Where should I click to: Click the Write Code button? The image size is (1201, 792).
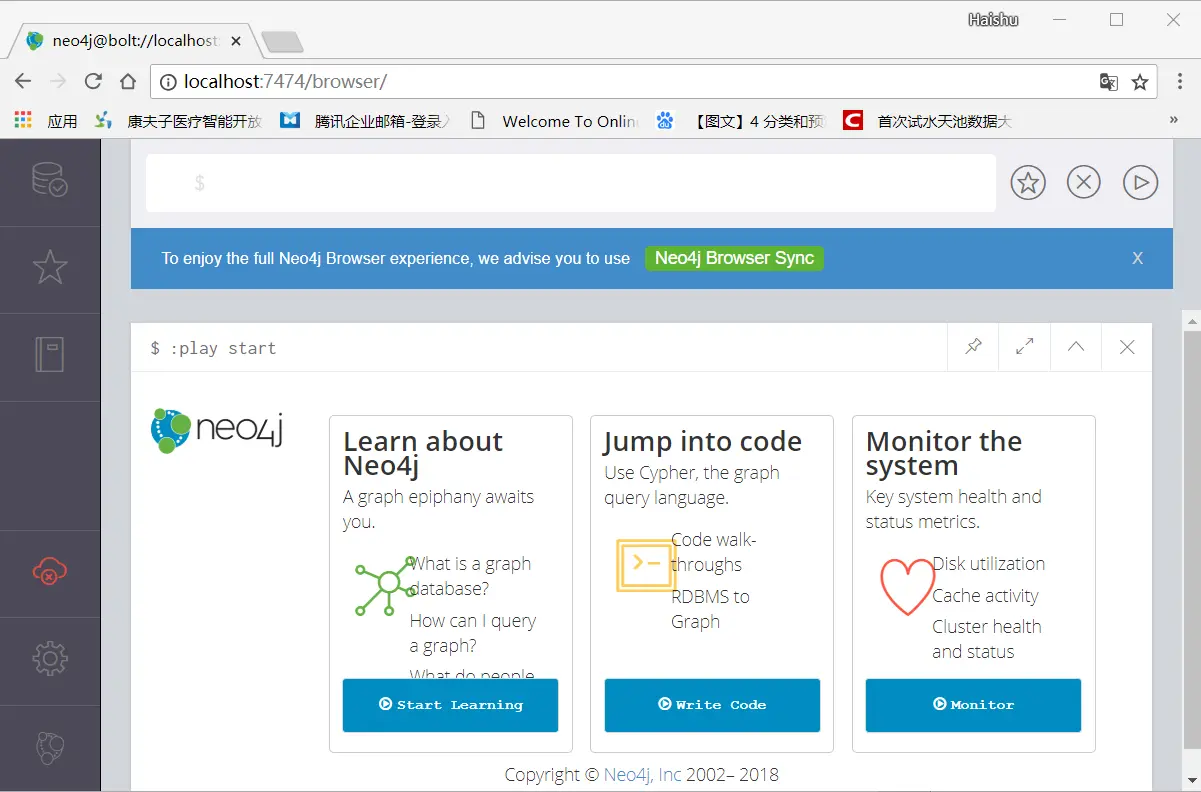pos(712,705)
